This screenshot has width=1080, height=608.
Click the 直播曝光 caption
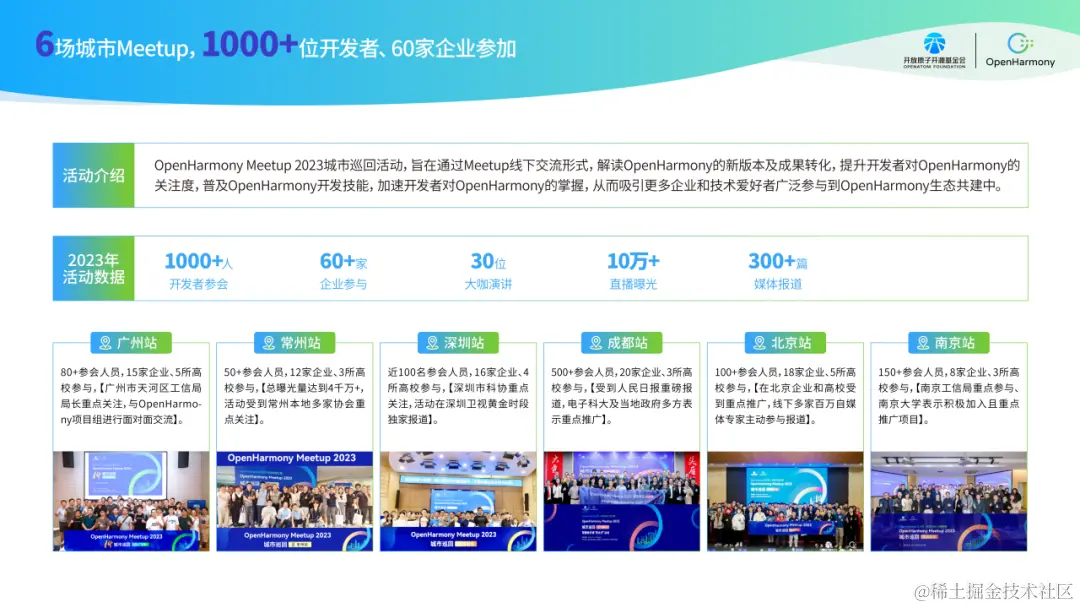click(x=633, y=284)
